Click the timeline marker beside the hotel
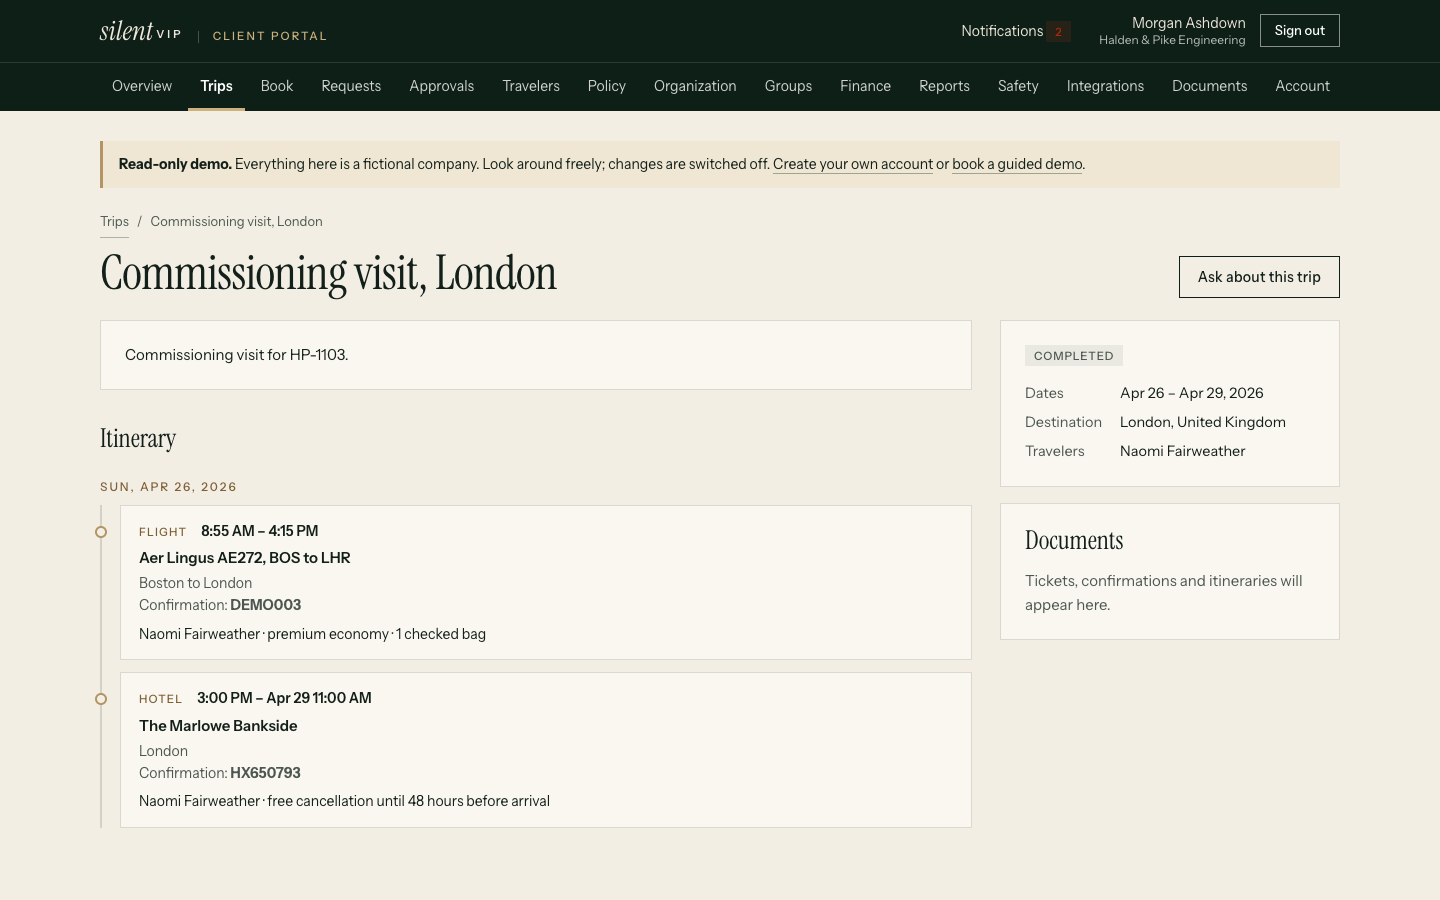Viewport: 1440px width, 900px height. click(101, 699)
